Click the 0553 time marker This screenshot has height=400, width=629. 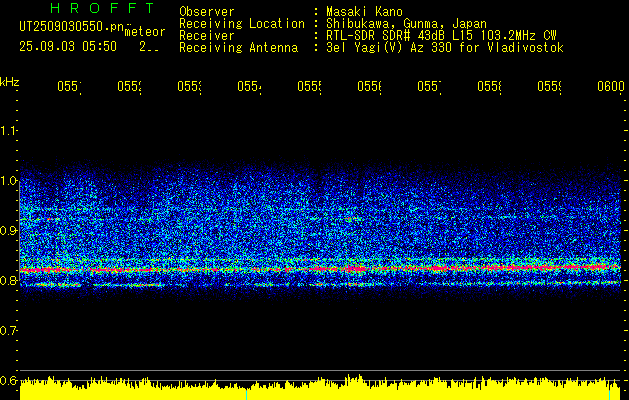coord(189,86)
